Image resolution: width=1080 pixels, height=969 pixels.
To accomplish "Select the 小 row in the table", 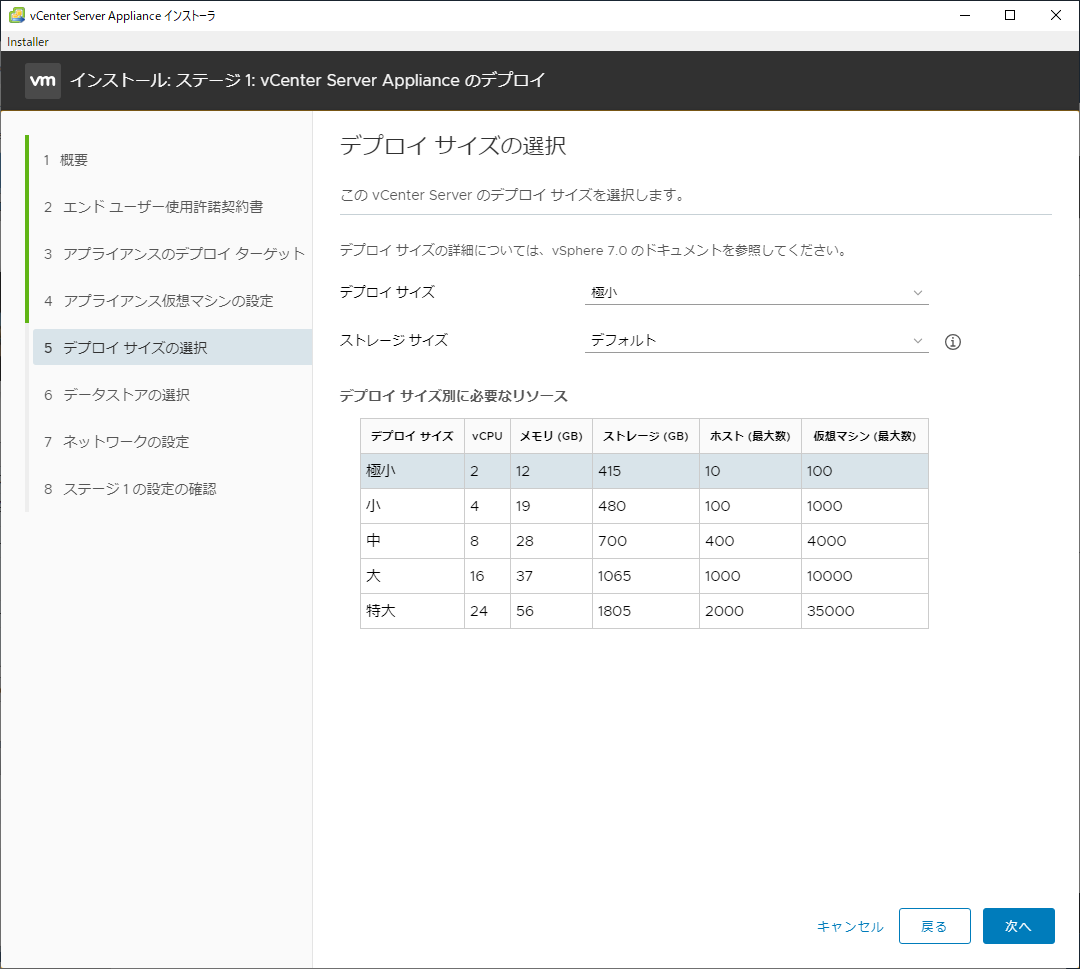I will (x=644, y=506).
